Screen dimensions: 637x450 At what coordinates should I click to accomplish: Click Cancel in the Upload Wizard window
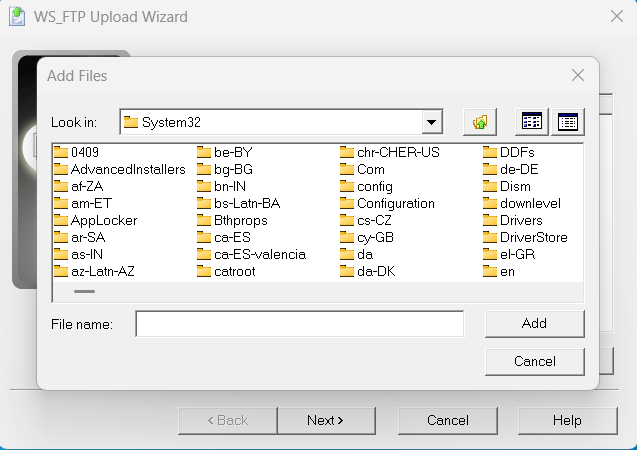tap(448, 420)
